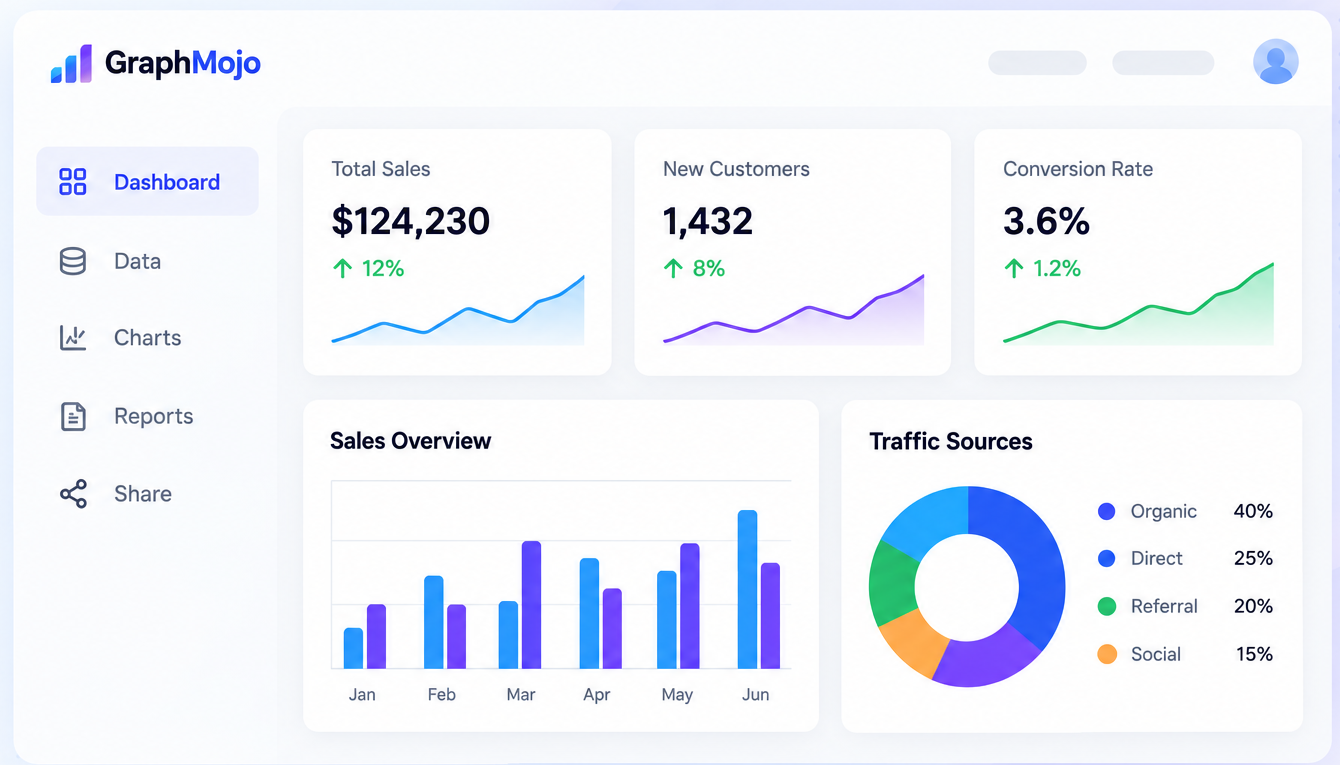Viewport: 1340px width, 765px height.
Task: Click the 25% value in the legend
Action: pos(1253,558)
